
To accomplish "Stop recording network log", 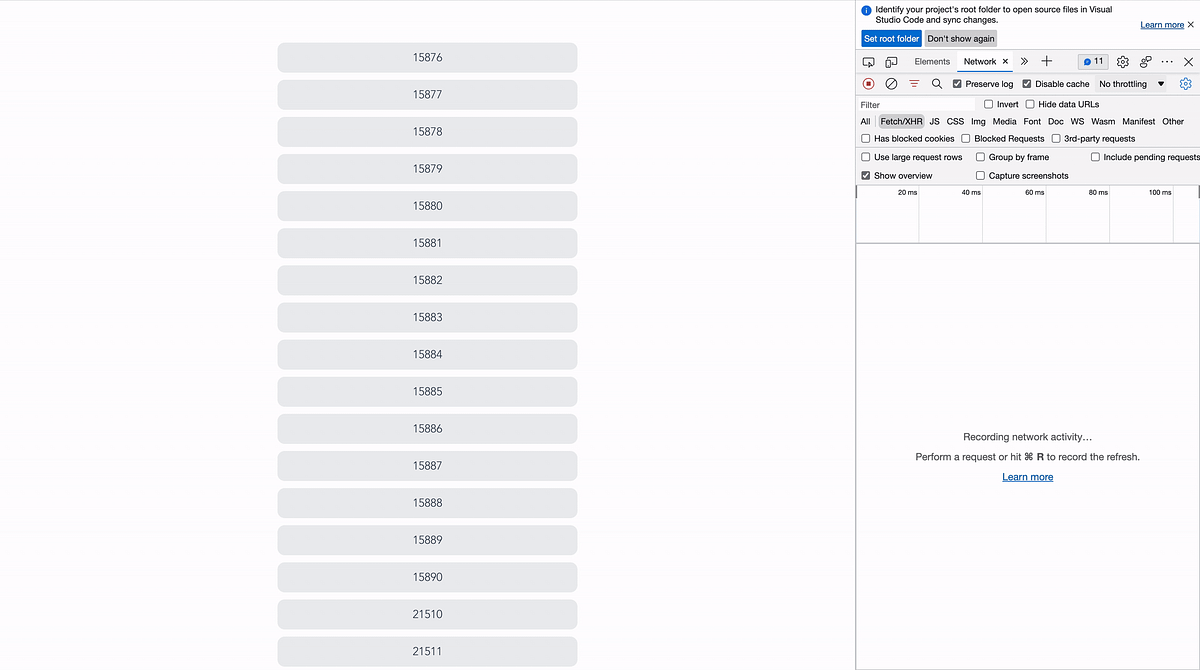I will point(867,83).
